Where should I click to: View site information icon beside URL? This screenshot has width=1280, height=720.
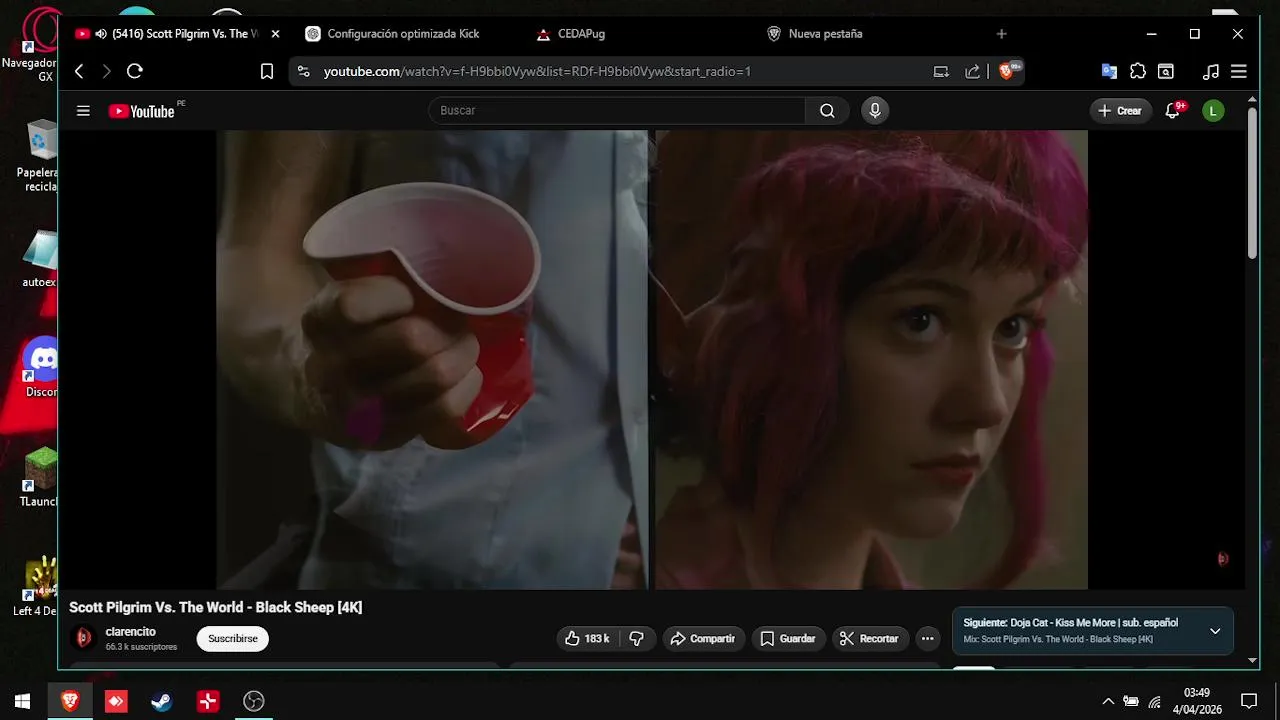[304, 71]
